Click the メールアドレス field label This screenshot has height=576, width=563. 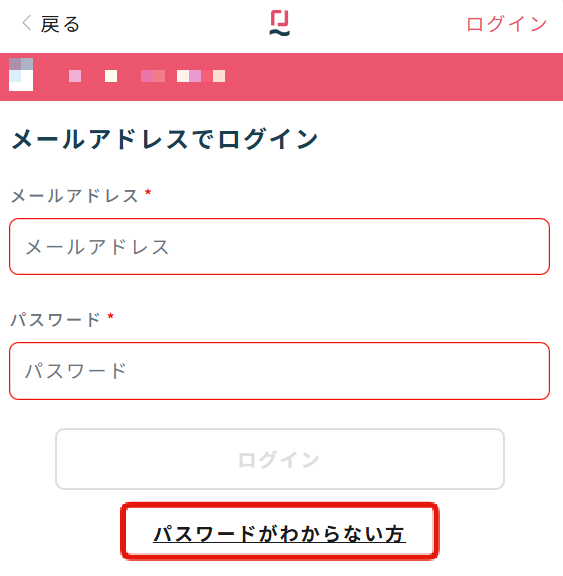click(x=75, y=196)
